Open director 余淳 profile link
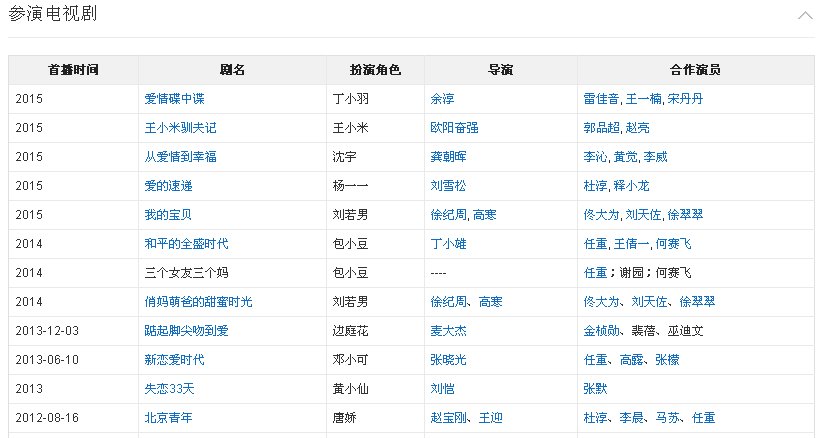Image resolution: width=824 pixels, height=438 pixels. (x=442, y=100)
